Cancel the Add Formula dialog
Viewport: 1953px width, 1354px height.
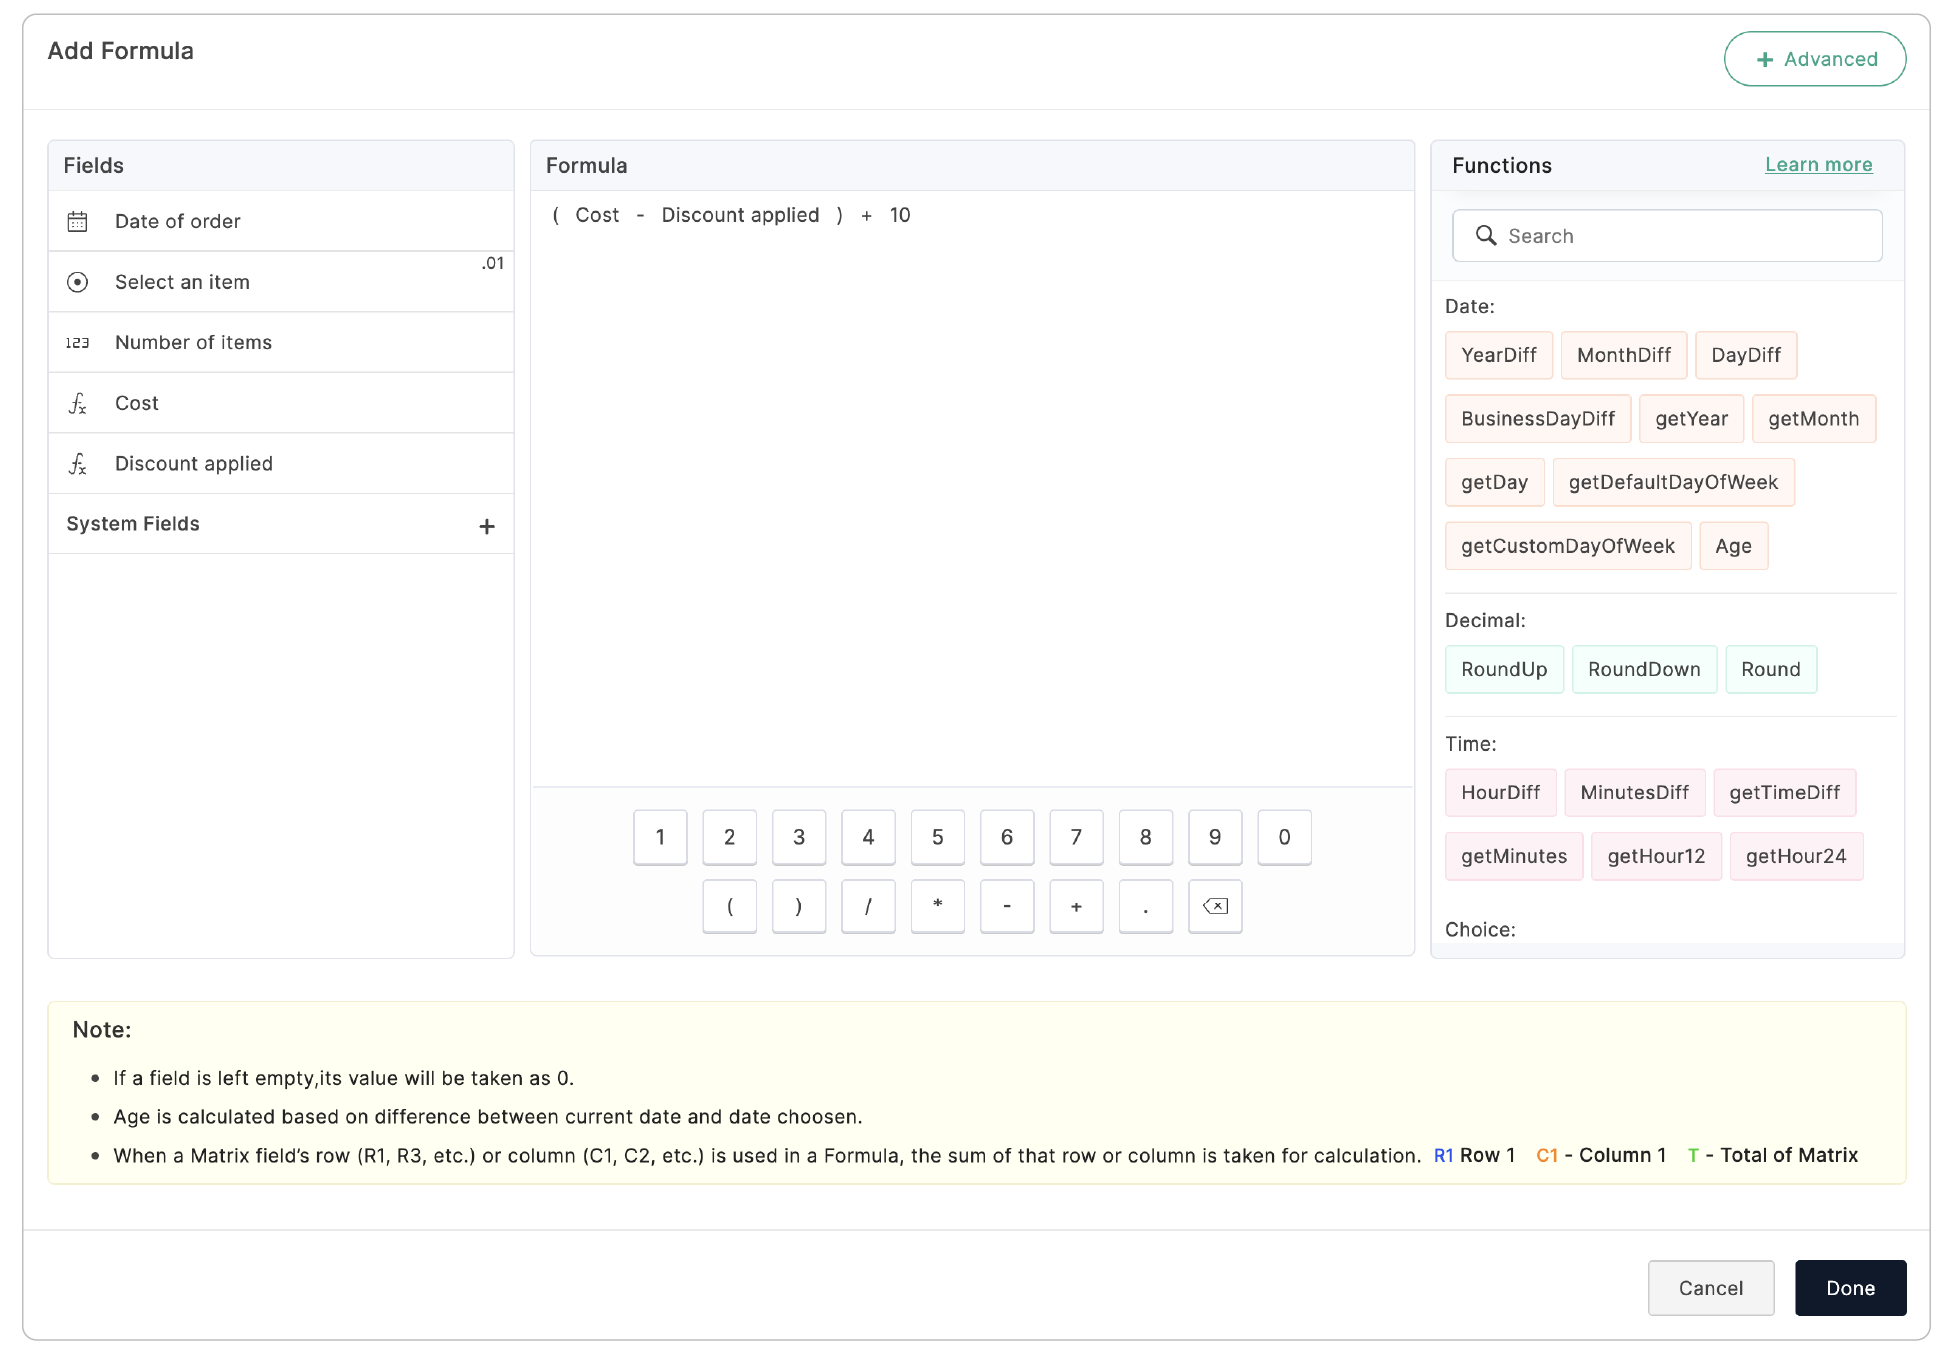coord(1710,1288)
